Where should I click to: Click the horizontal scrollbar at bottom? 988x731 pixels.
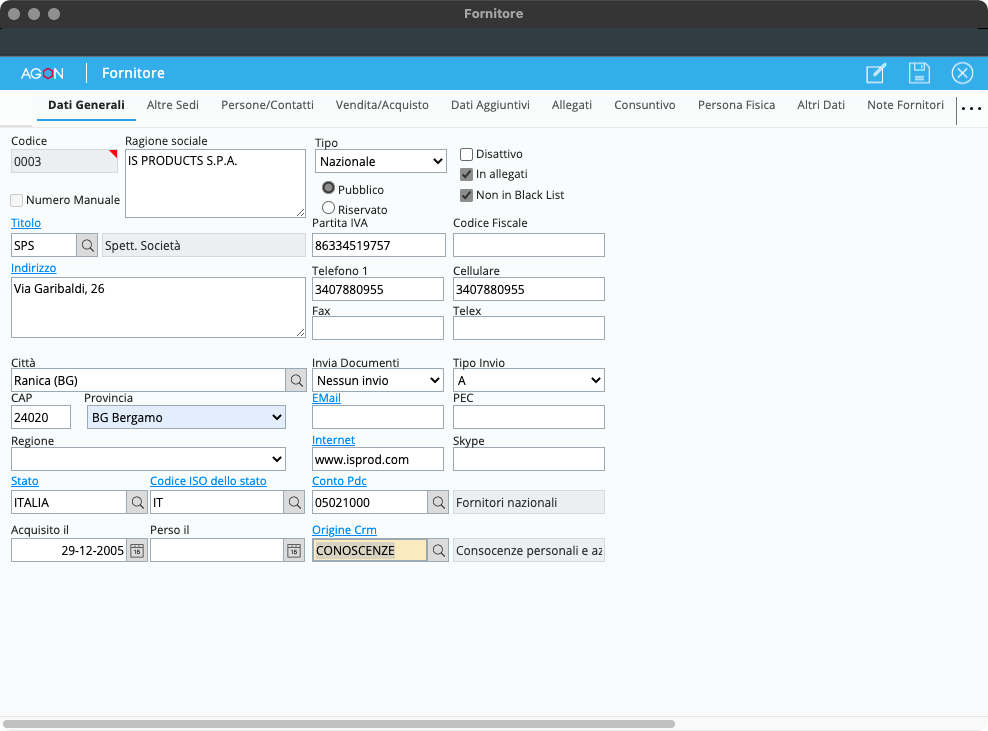[x=340, y=723]
